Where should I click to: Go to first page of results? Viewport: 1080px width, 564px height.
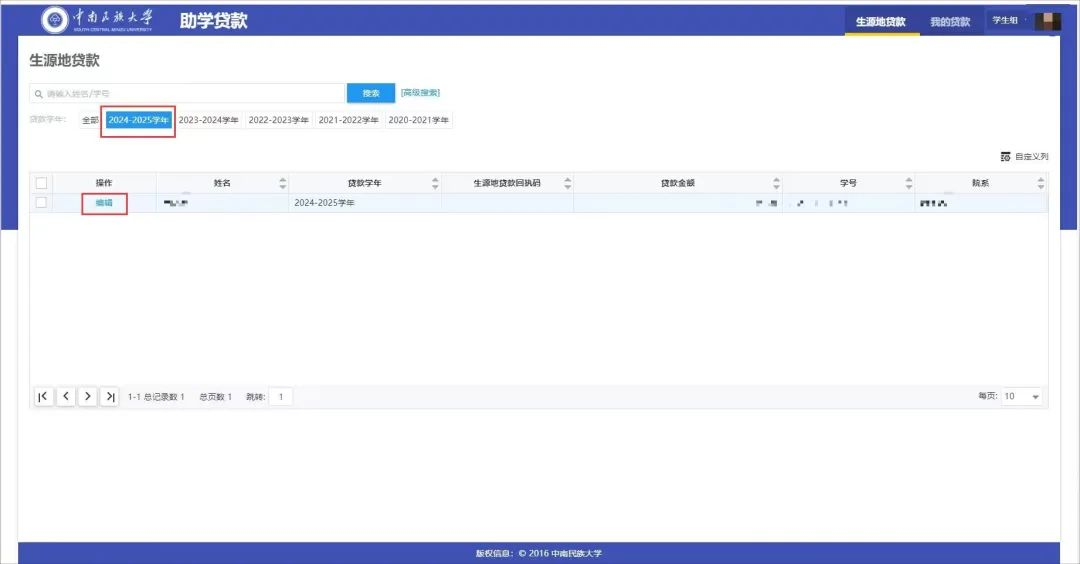click(43, 397)
